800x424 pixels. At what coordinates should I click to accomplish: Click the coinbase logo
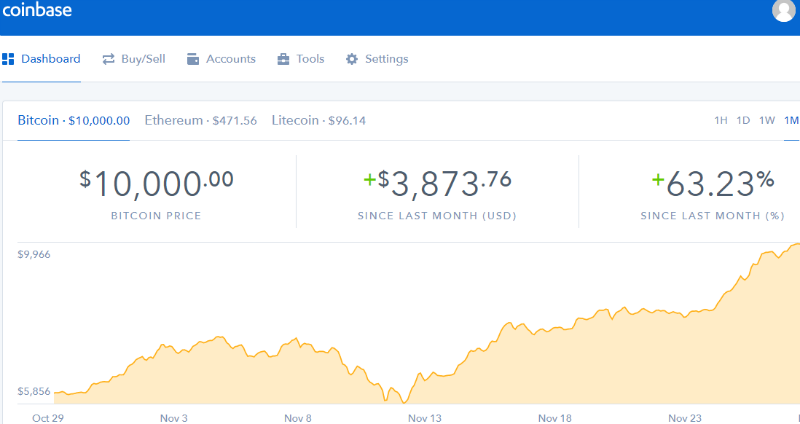click(37, 11)
